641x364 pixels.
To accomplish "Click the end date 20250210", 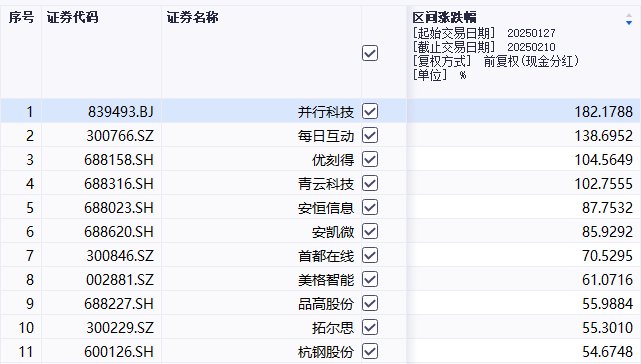I will (531, 47).
